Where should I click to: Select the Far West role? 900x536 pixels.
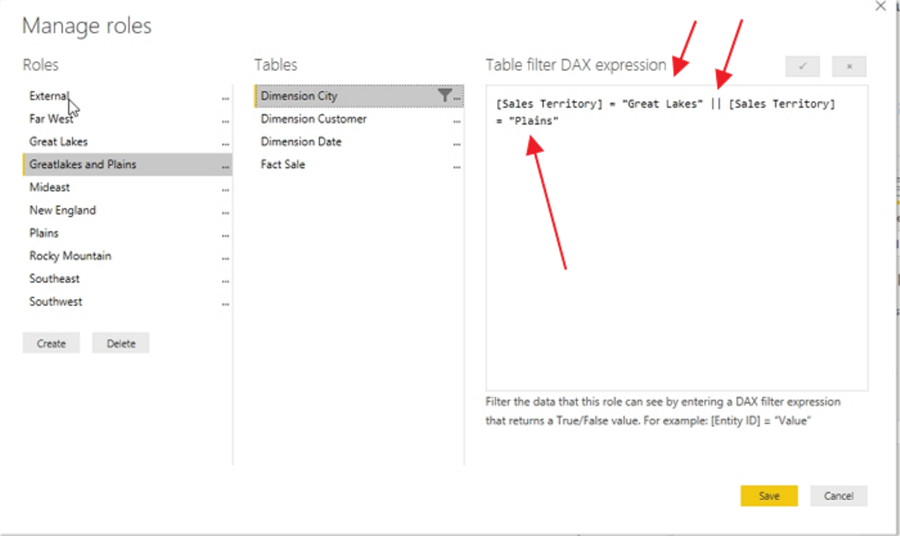pyautogui.click(x=51, y=119)
